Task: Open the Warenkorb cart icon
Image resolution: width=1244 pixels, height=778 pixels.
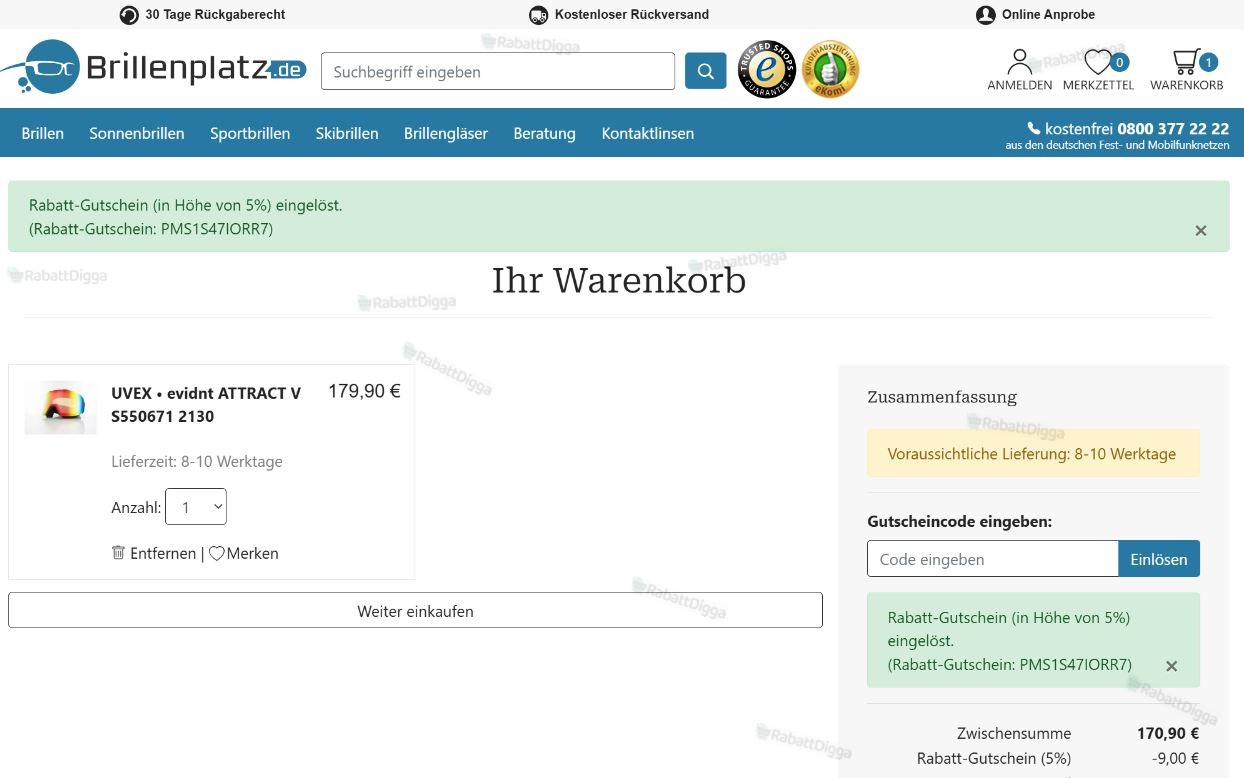Action: click(1185, 62)
